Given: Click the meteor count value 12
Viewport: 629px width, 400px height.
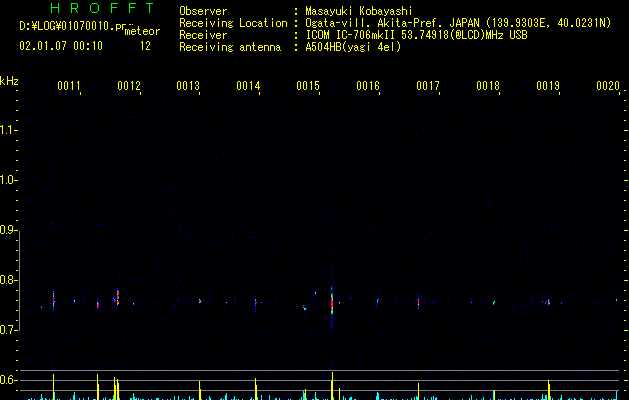Looking at the screenshot, I should (145, 46).
